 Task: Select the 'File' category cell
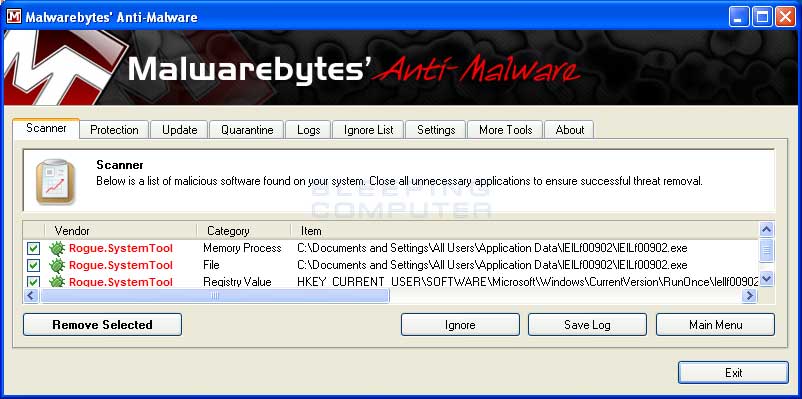[x=211, y=265]
